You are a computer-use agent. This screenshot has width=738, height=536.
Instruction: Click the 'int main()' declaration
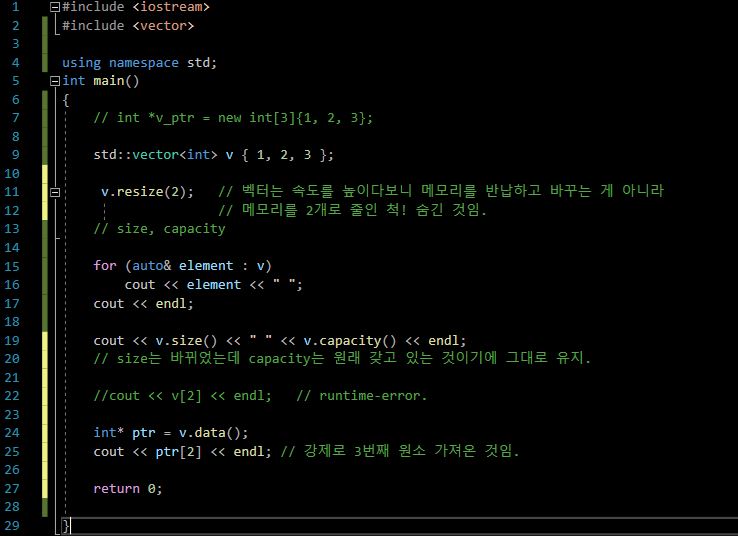coord(101,81)
